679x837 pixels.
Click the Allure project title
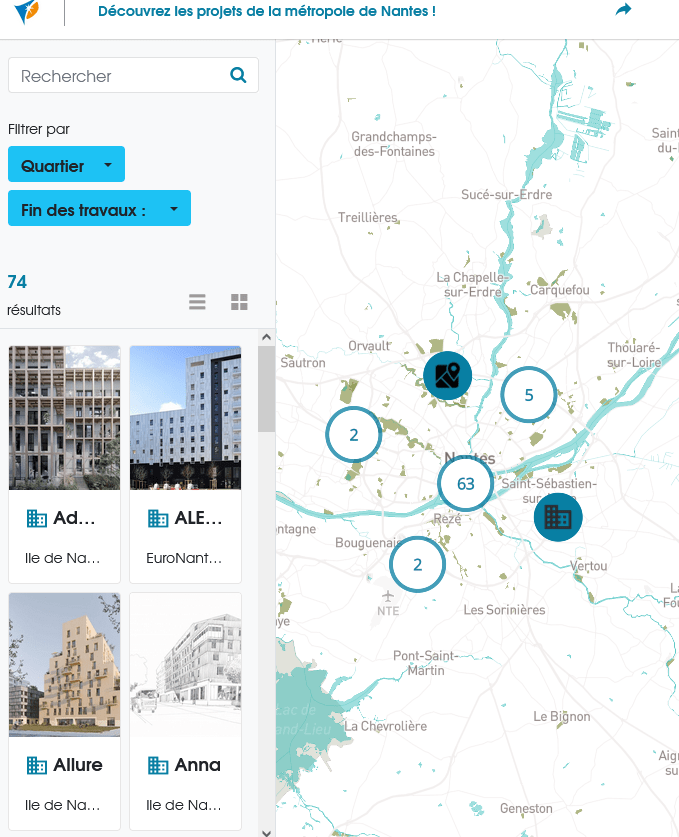point(78,765)
